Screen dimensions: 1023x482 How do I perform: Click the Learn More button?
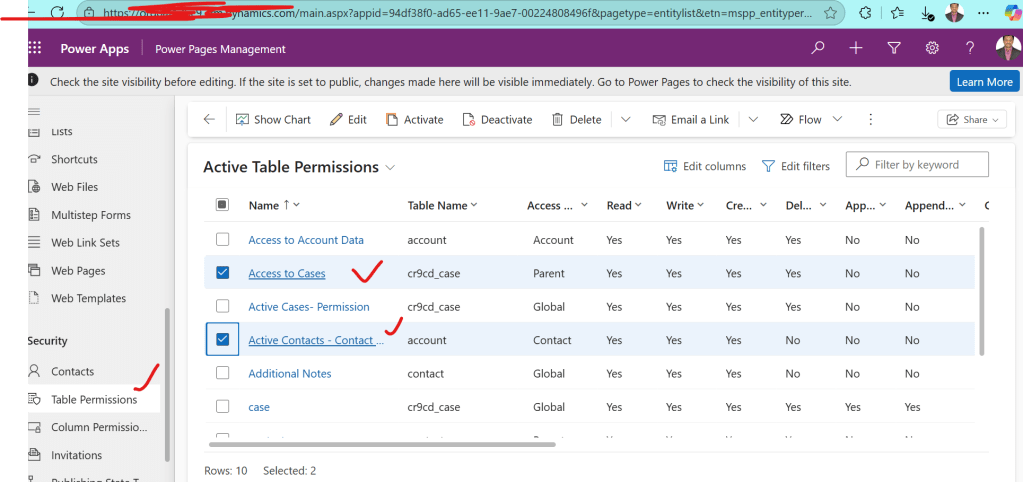[x=984, y=82]
